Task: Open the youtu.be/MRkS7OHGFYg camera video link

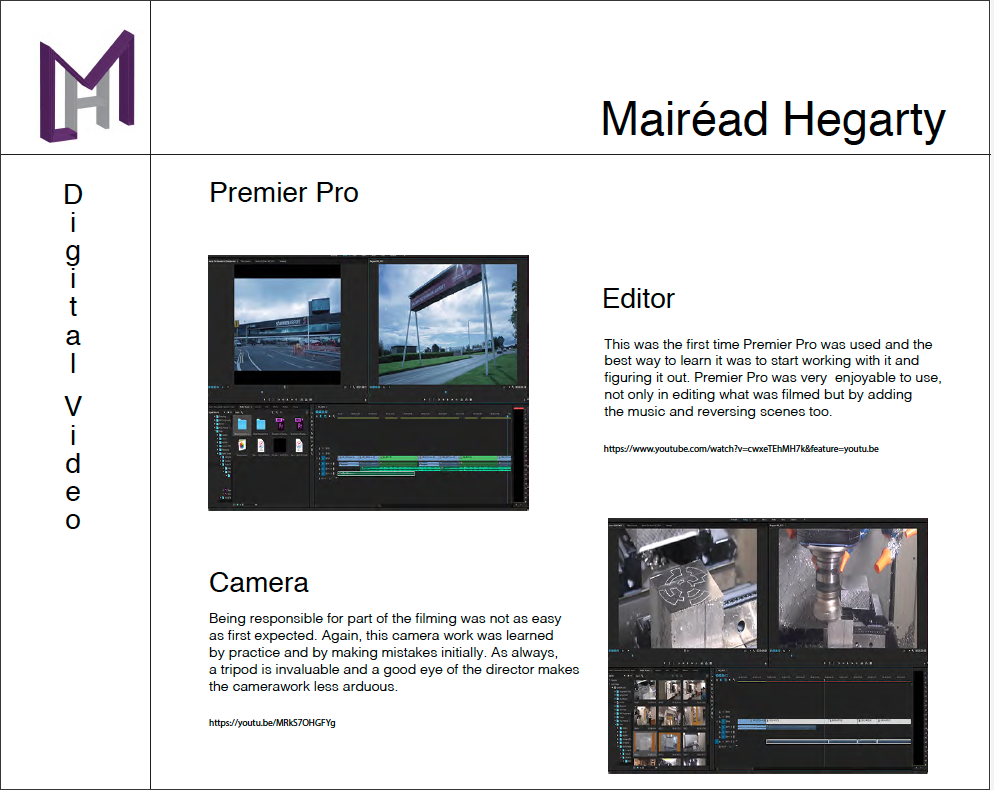Action: click(272, 723)
